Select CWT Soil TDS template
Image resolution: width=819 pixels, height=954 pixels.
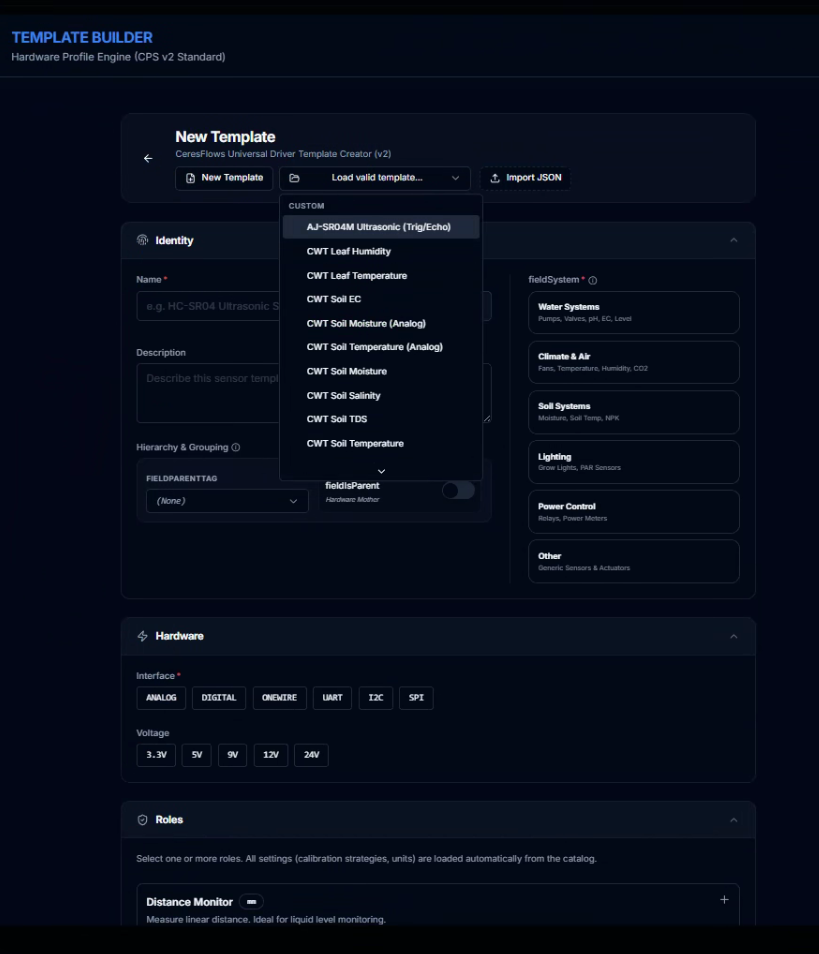coord(381,419)
